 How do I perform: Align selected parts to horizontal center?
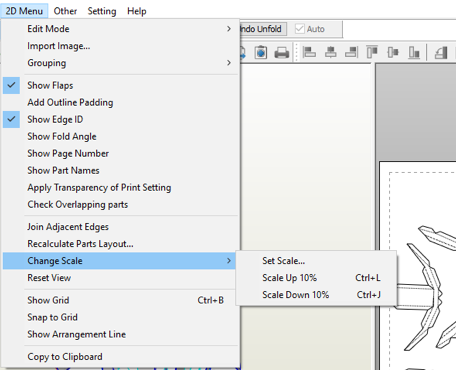330,52
